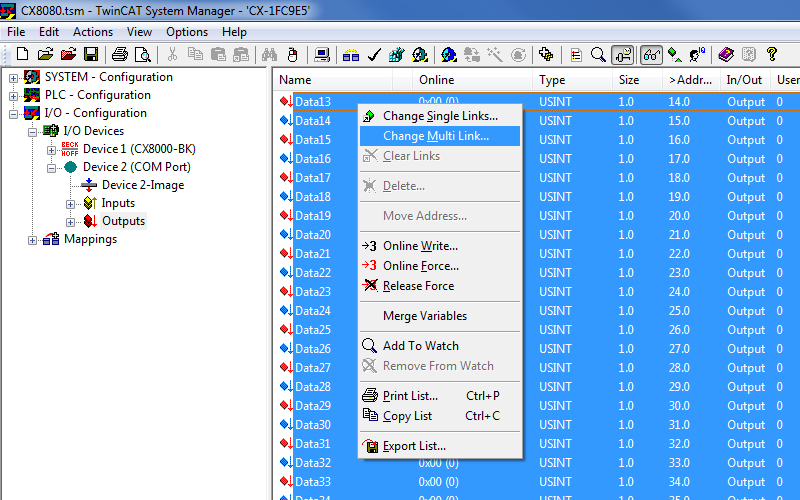Choose Merge Variables from the context menu
Image resolution: width=800 pixels, height=500 pixels.
coord(440,315)
